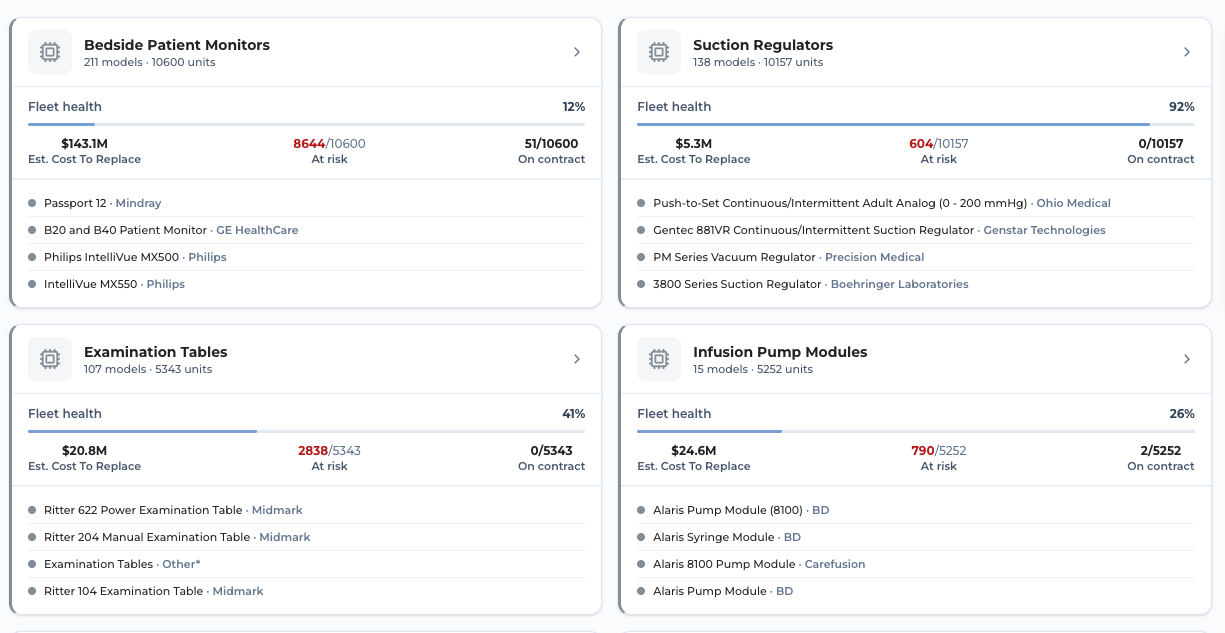Open Midmark link beside Ritter 622 table

click(x=277, y=510)
